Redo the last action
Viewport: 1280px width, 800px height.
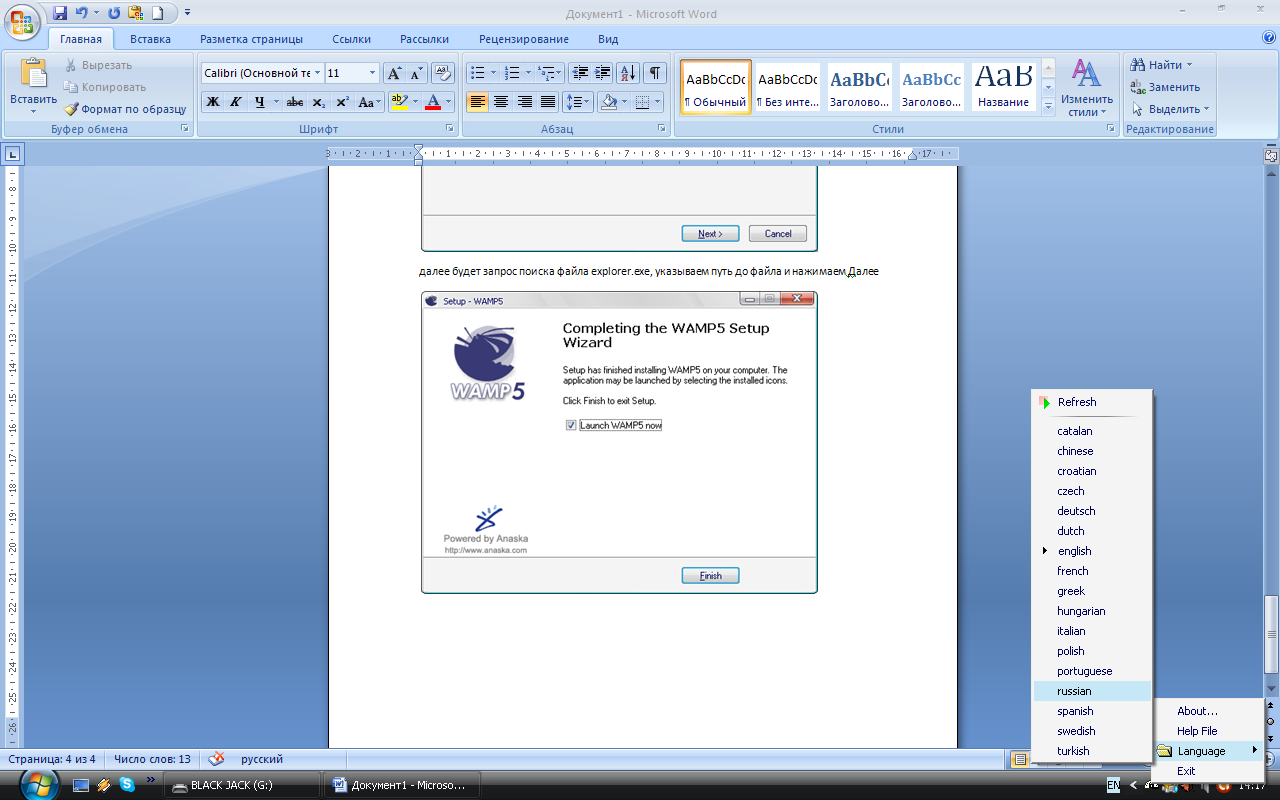click(113, 13)
